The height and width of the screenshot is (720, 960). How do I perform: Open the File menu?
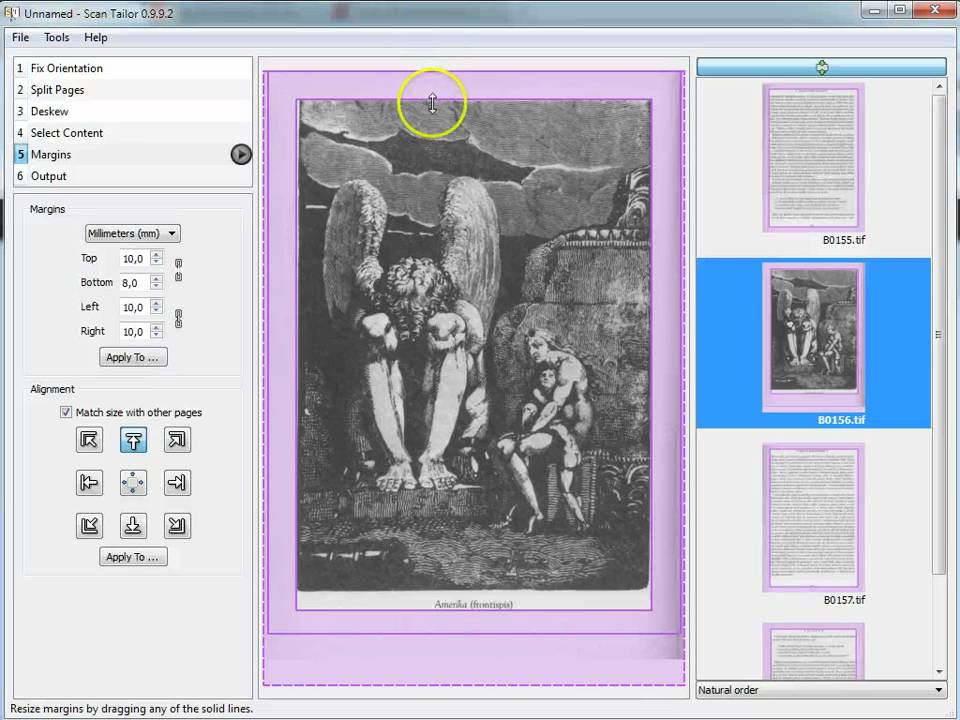point(20,37)
